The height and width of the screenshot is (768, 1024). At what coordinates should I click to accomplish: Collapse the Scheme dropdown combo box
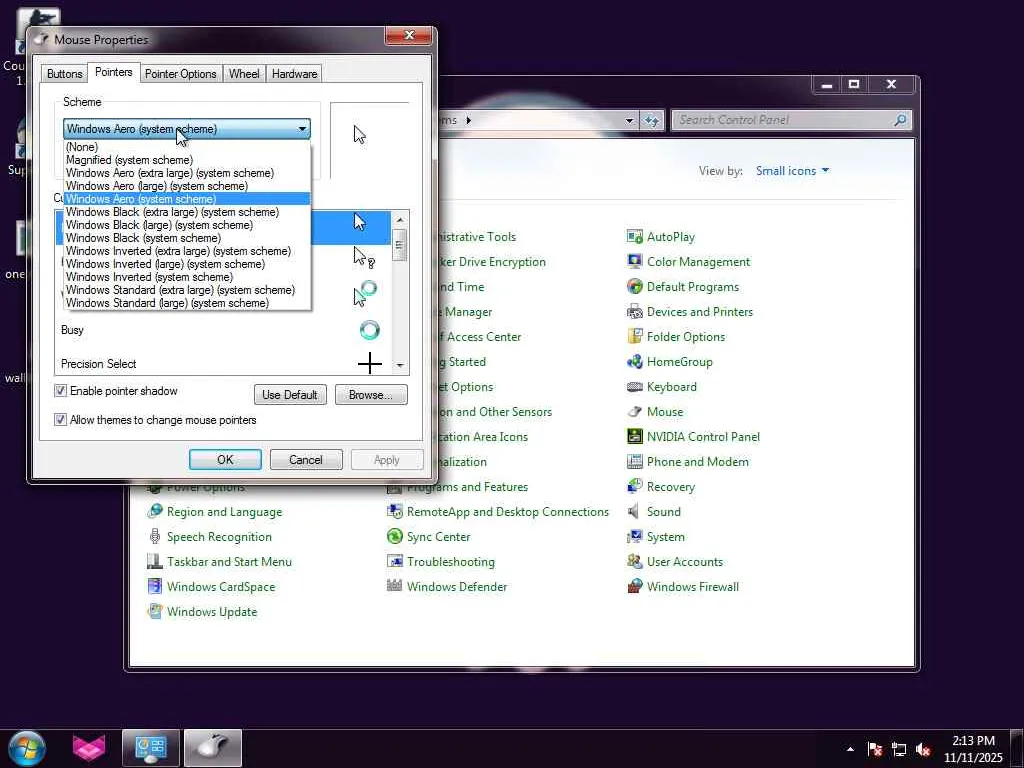point(187,129)
